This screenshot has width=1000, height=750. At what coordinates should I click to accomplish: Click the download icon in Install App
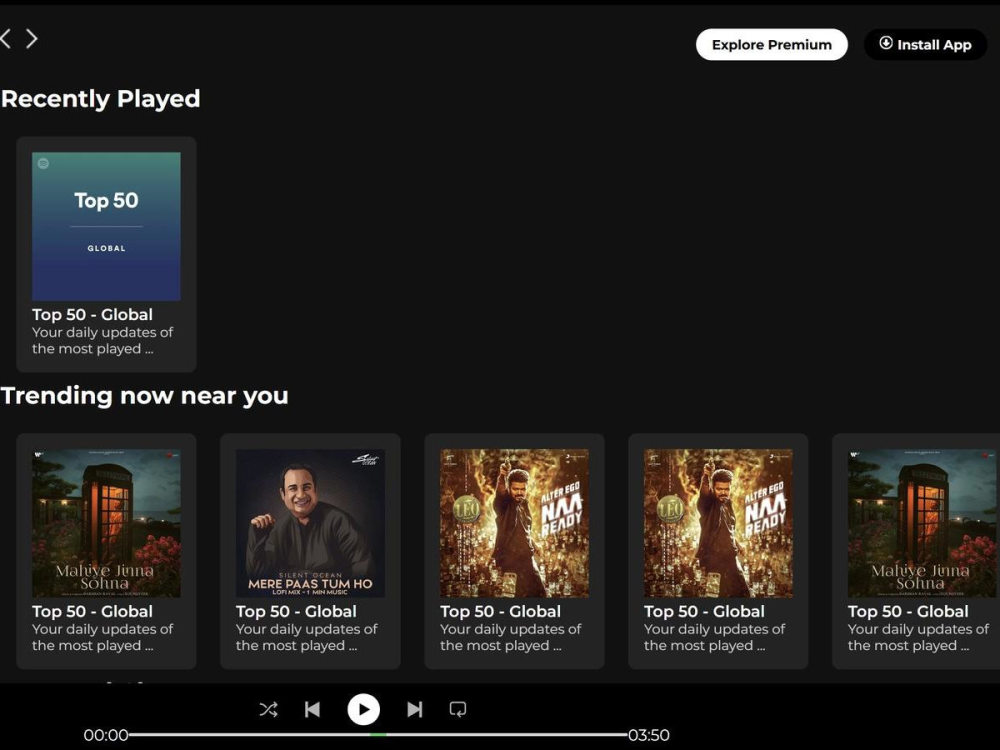coord(886,43)
